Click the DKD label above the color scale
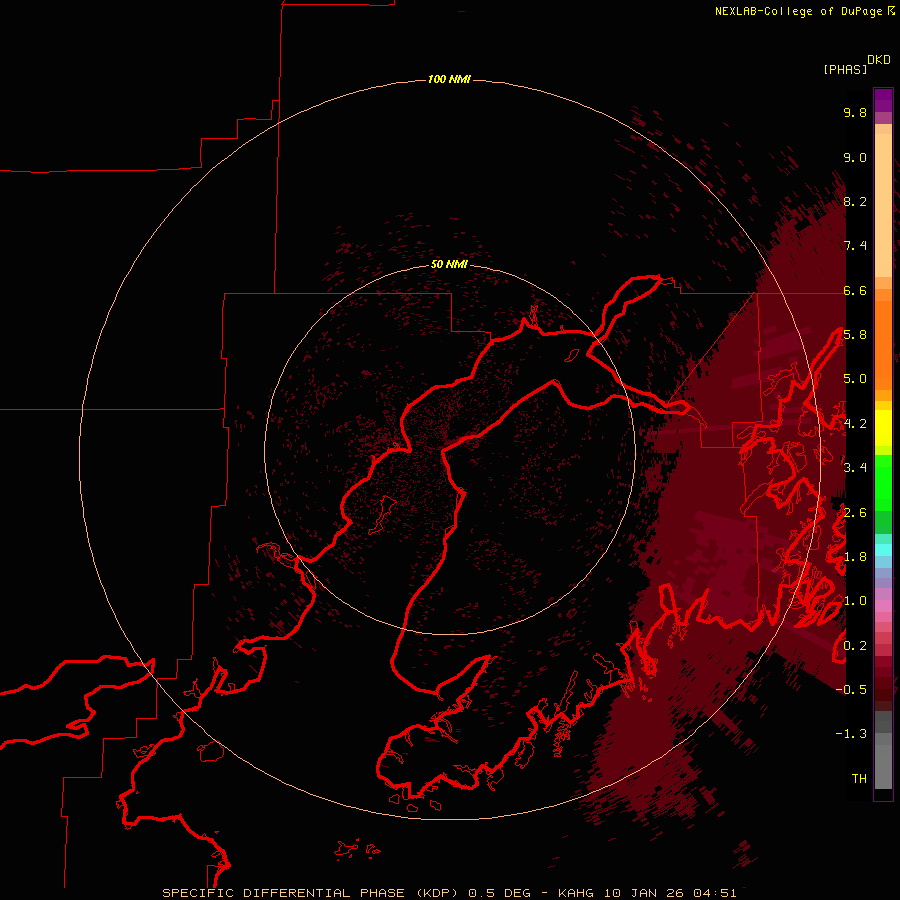900x900 pixels. (878, 59)
